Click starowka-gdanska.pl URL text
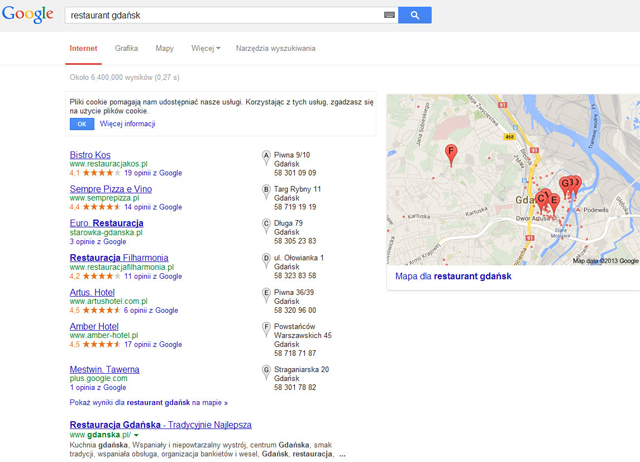 pyautogui.click(x=106, y=233)
